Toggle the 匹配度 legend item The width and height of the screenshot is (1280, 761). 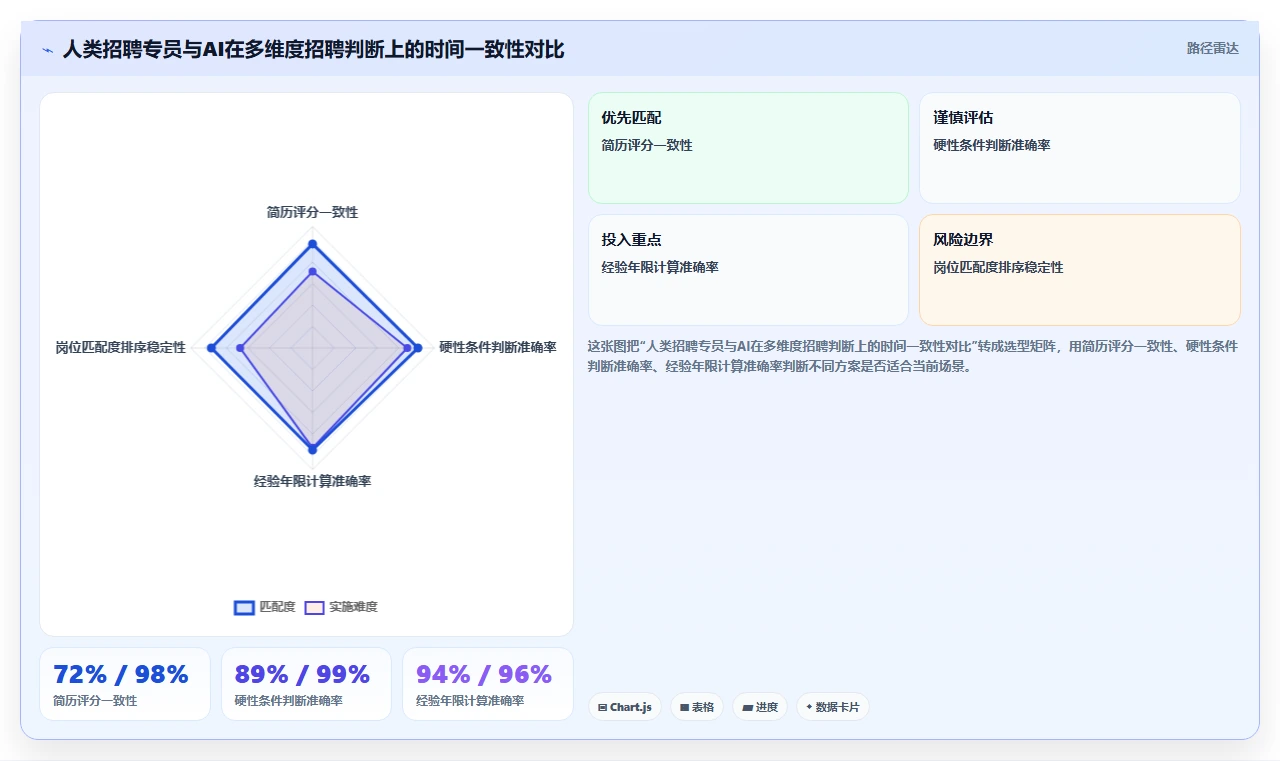265,607
